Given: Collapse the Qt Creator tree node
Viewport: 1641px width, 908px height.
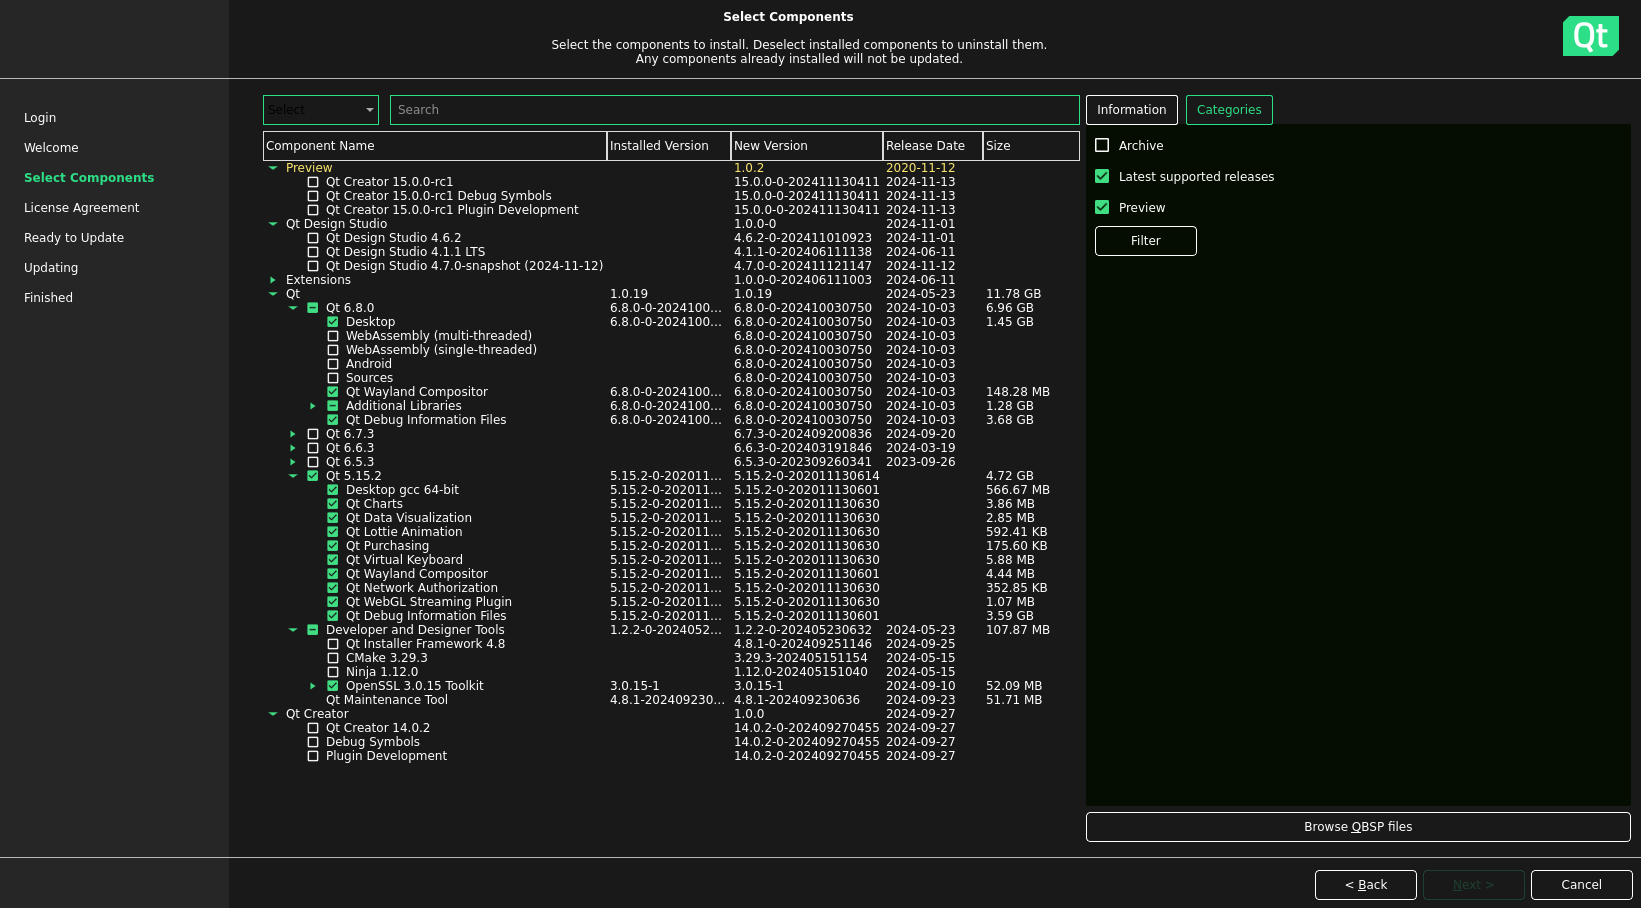Looking at the screenshot, I should pos(273,714).
